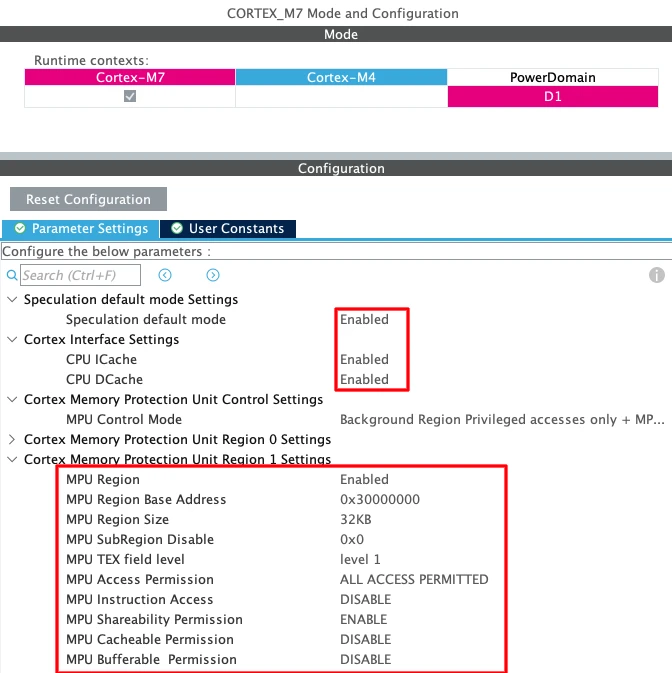Select the MPU Access Permission label
Viewport: 672px width, 673px height.
point(140,579)
